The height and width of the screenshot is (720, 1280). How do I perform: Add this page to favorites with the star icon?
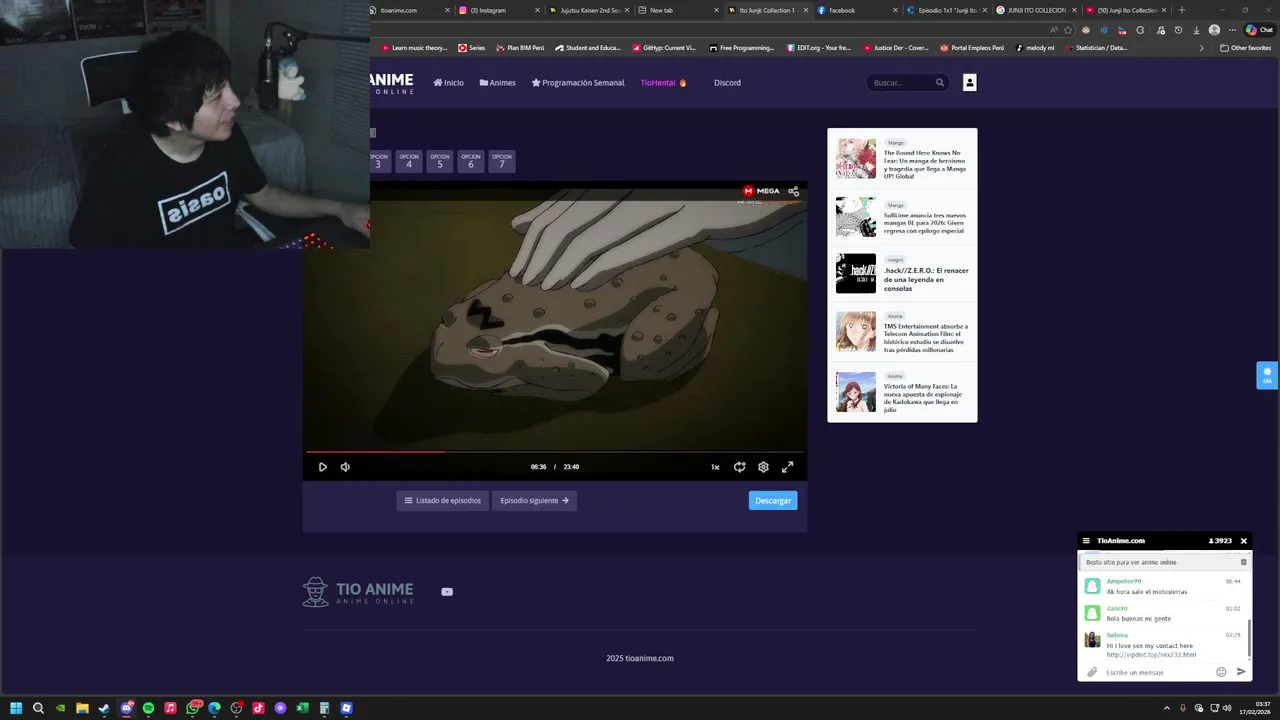click(1068, 30)
